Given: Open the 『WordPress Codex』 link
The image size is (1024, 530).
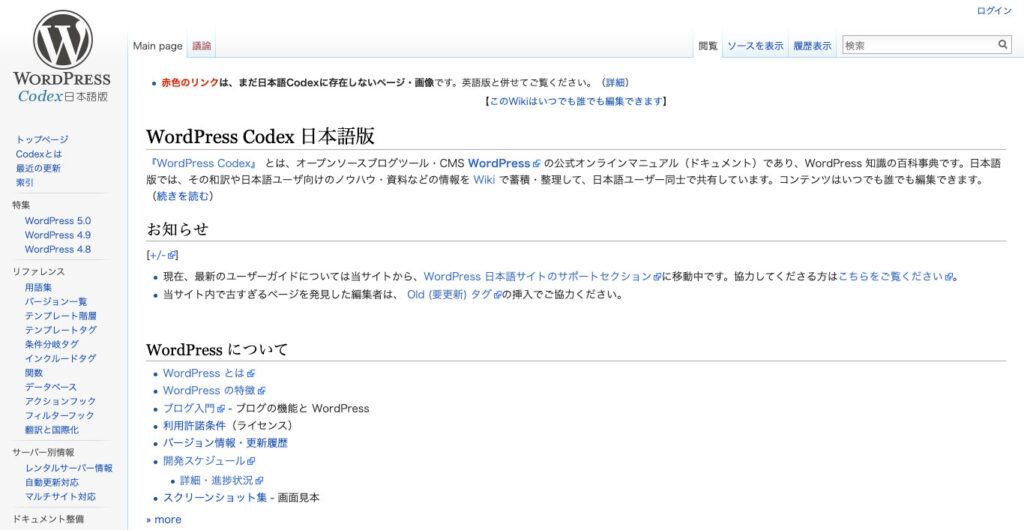Looking at the screenshot, I should (x=203, y=163).
